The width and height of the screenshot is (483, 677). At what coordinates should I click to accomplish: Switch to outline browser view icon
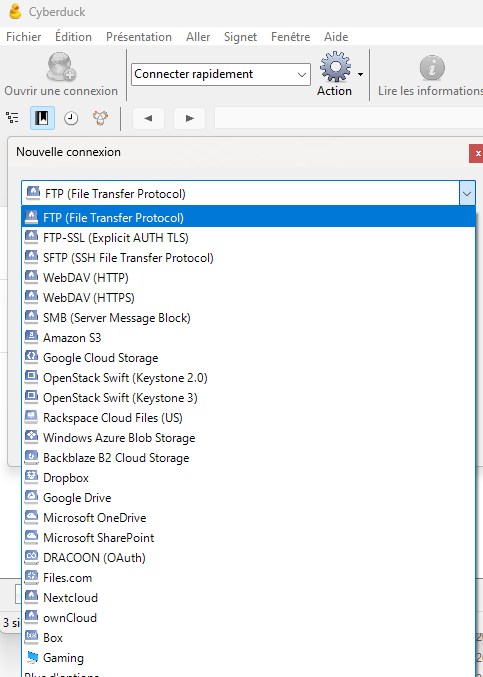(13, 117)
